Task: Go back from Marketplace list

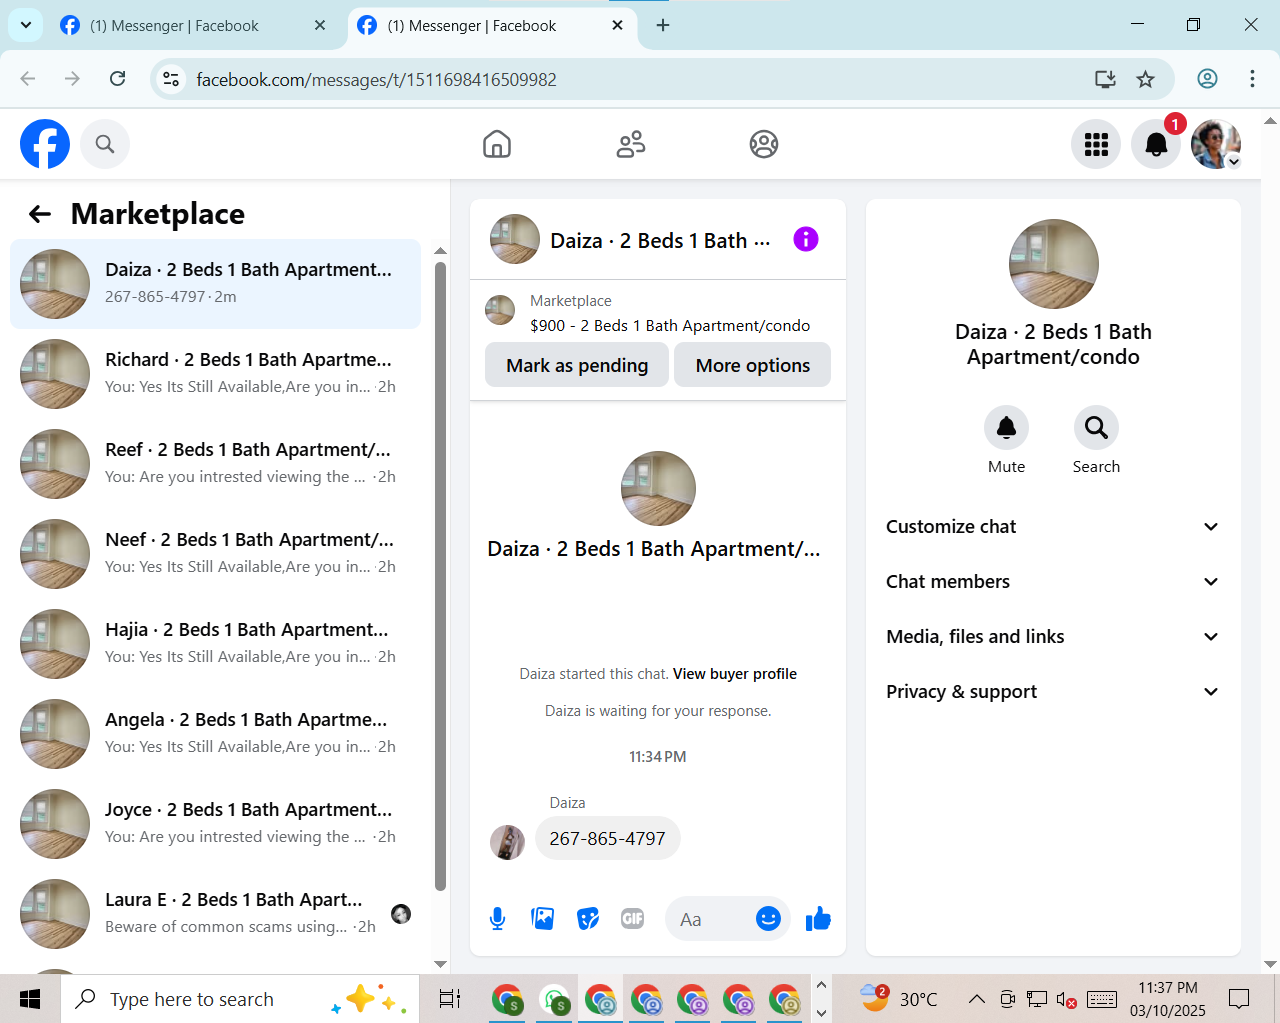Action: tap(40, 214)
